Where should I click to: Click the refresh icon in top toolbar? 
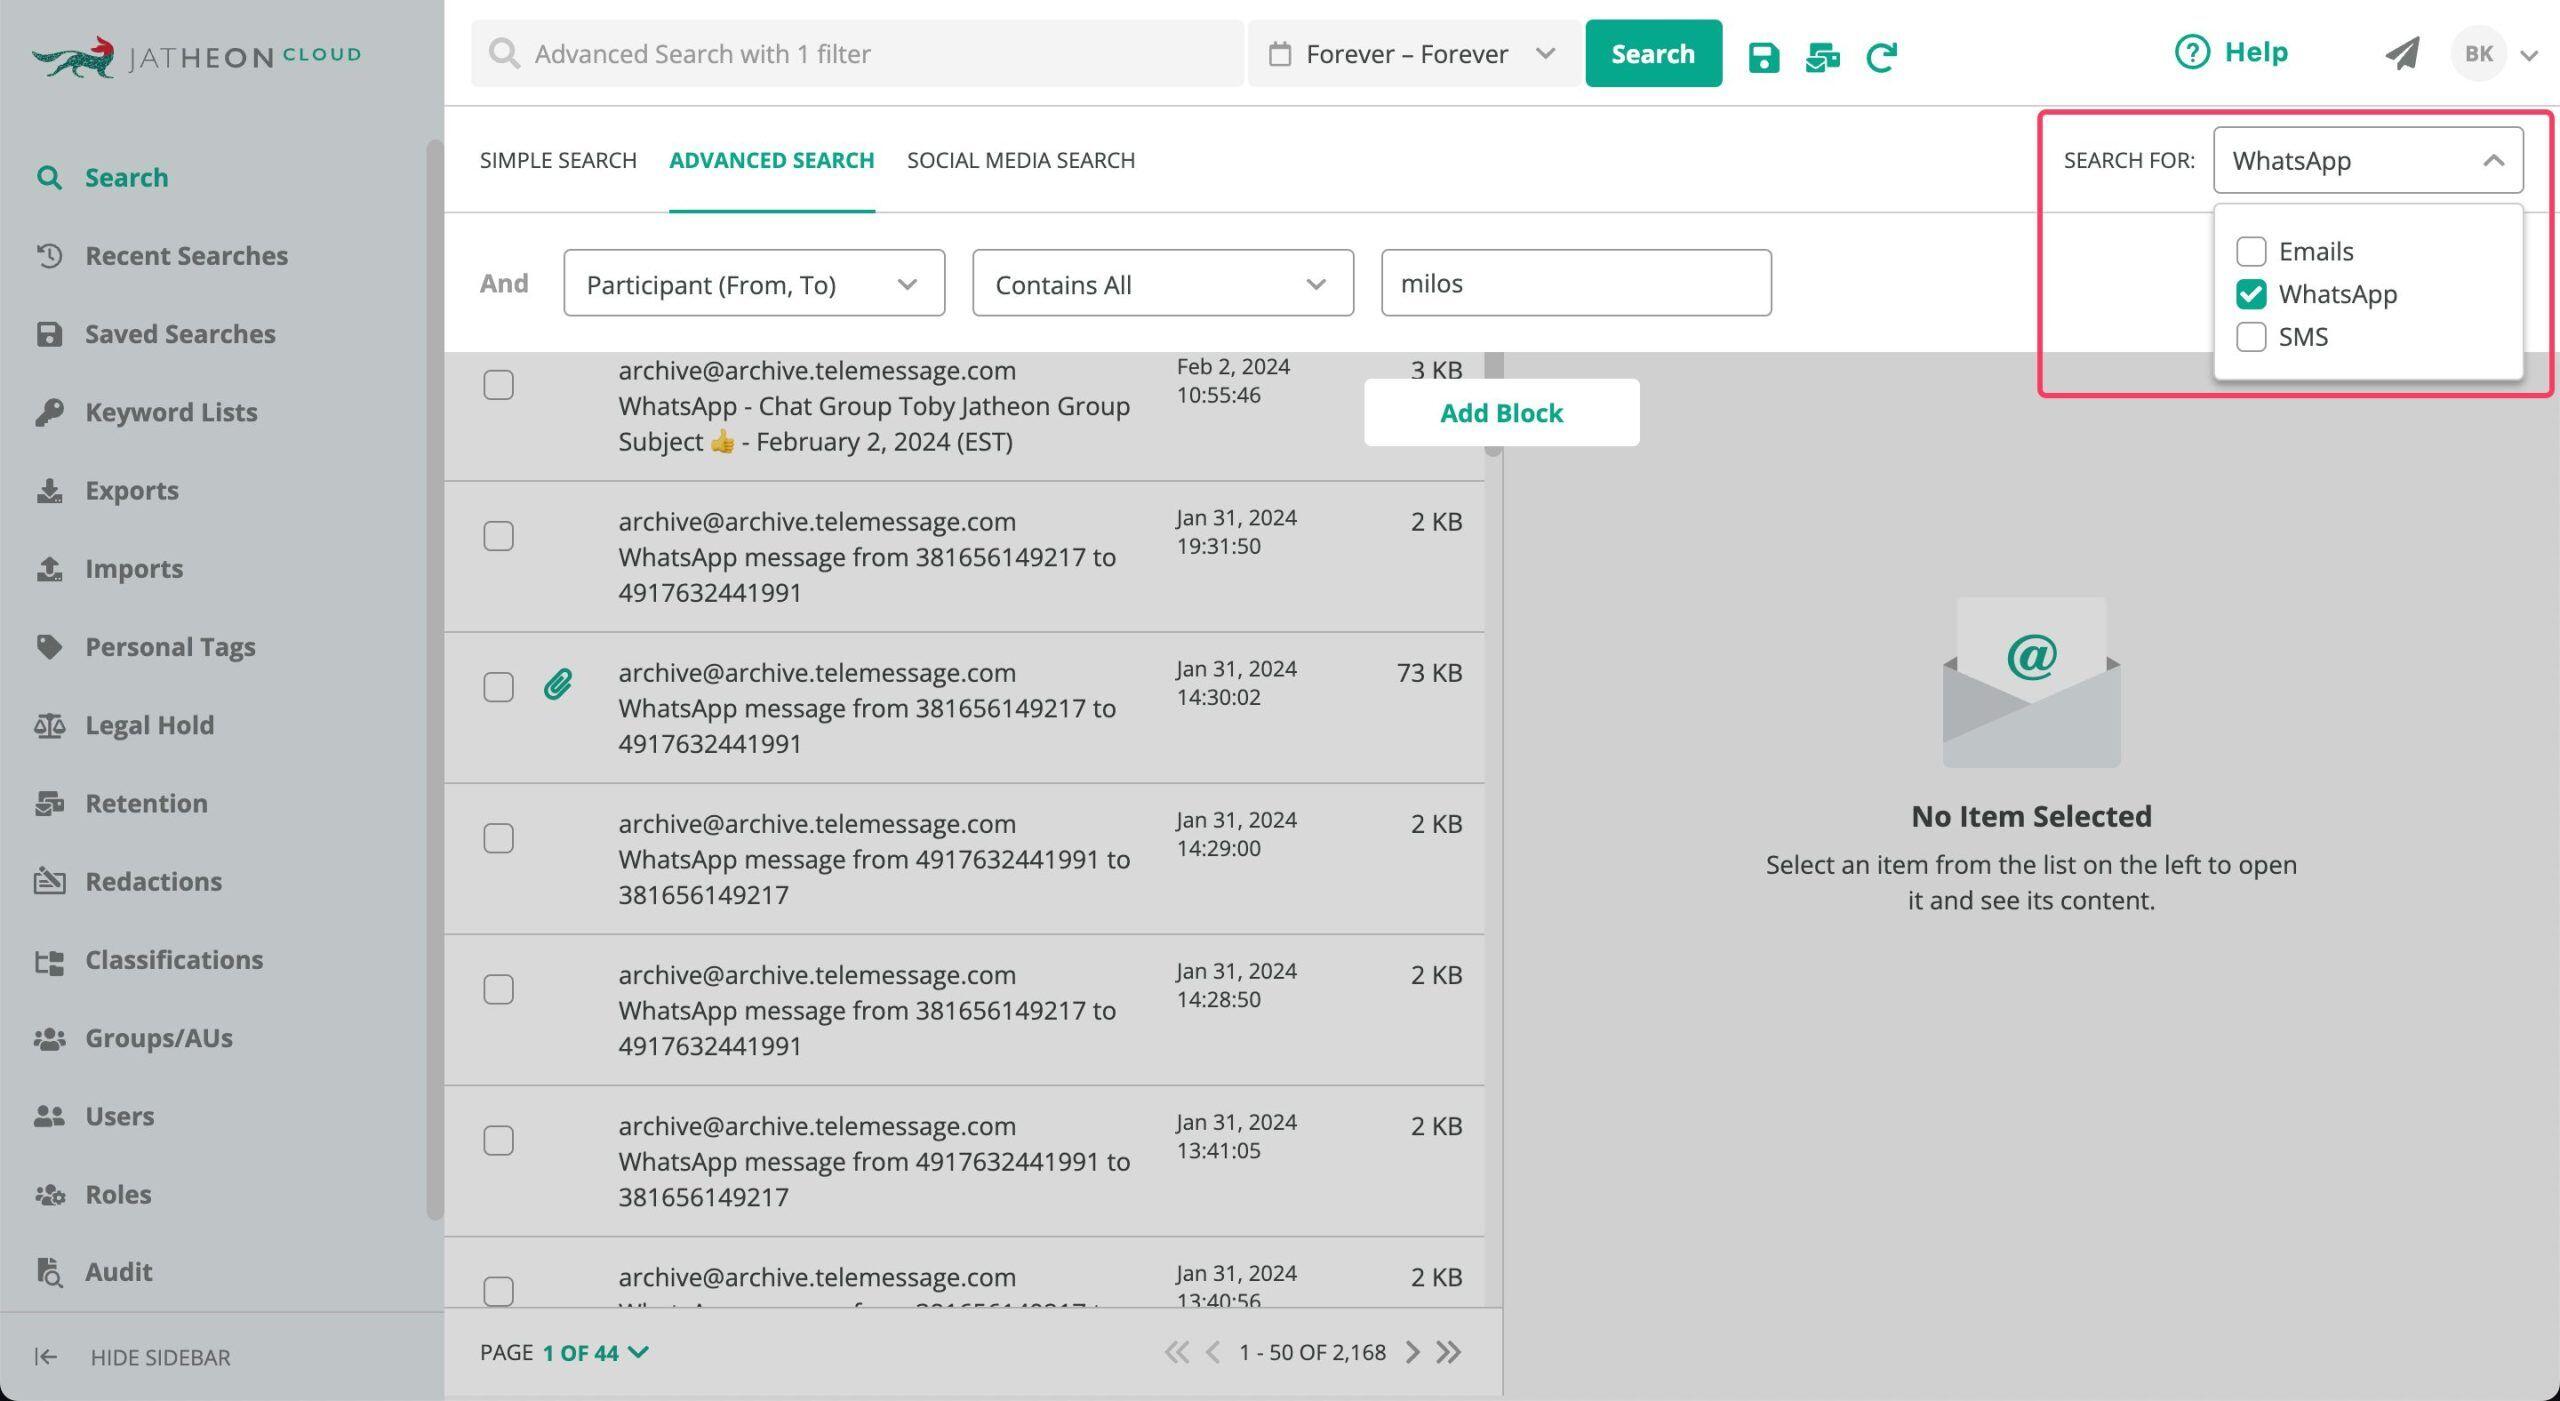tap(1881, 56)
